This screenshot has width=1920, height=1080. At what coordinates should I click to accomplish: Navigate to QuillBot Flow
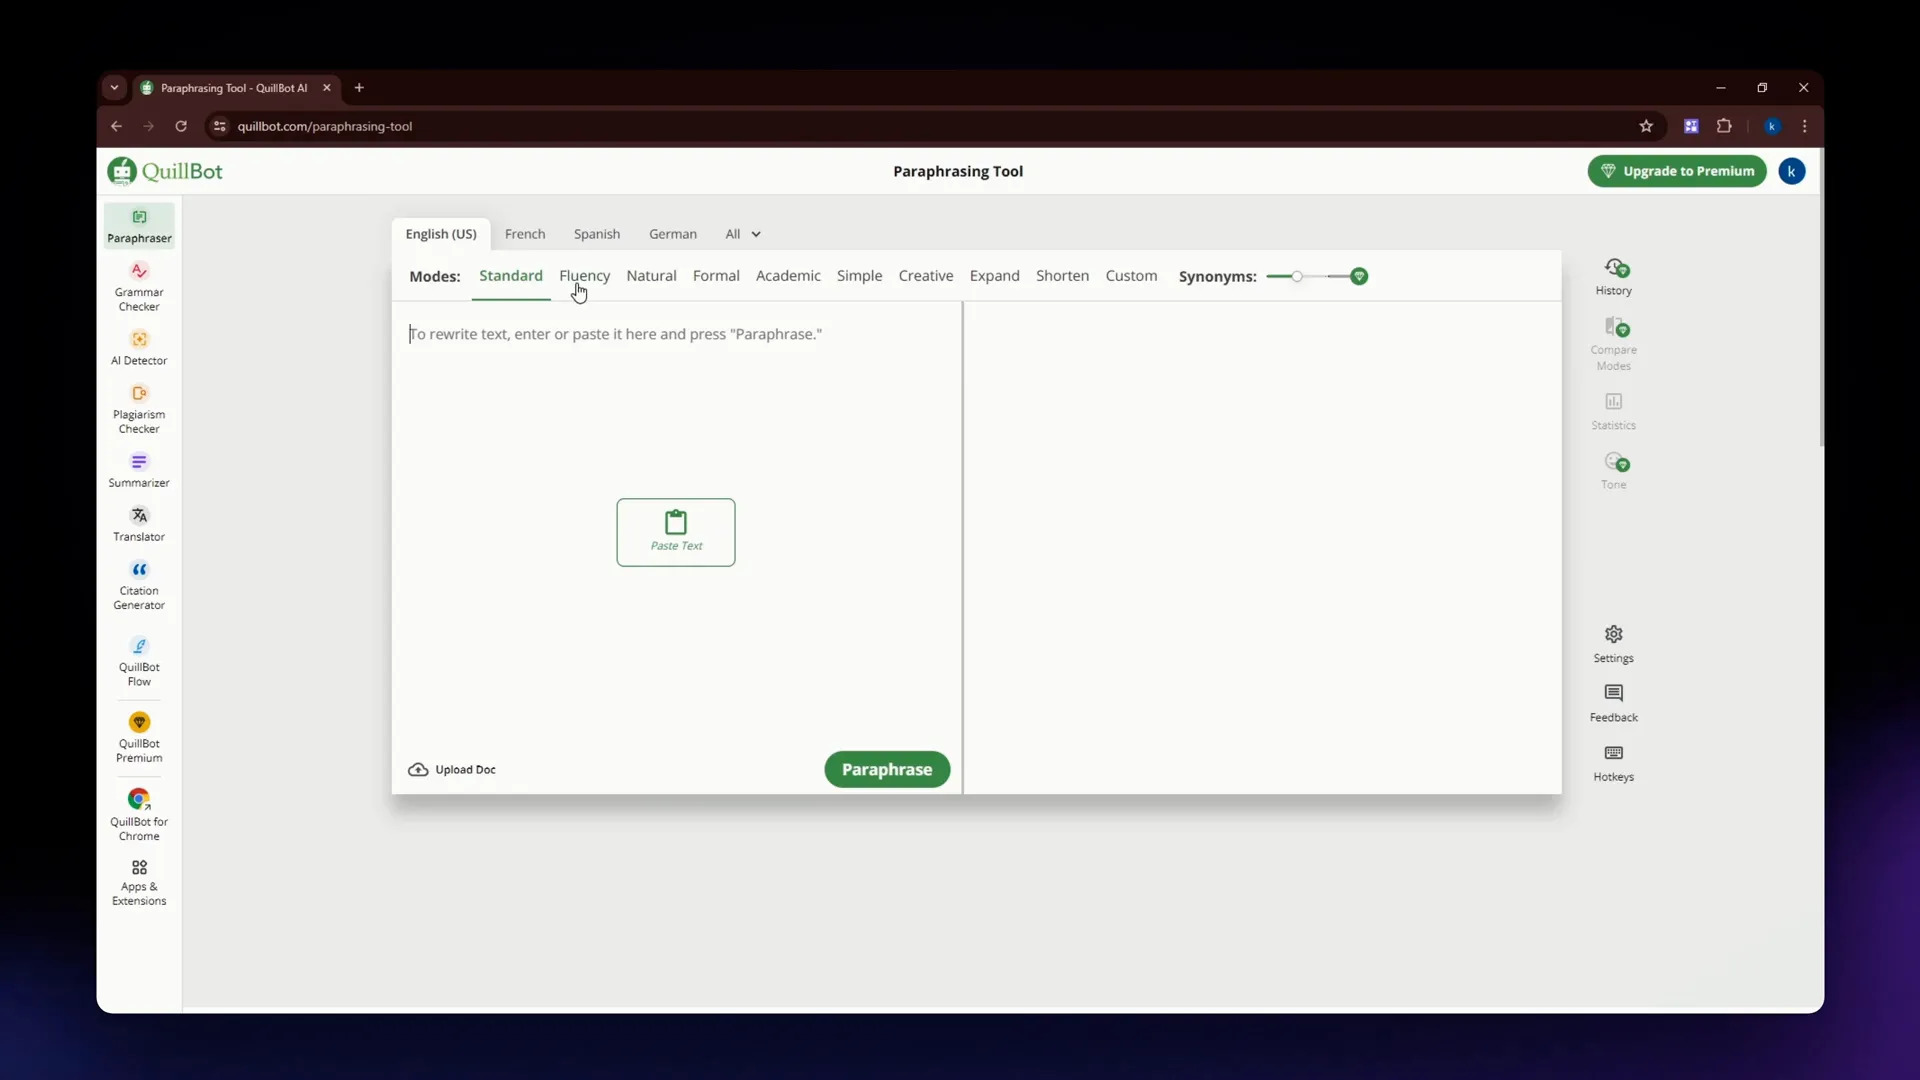pyautogui.click(x=138, y=662)
